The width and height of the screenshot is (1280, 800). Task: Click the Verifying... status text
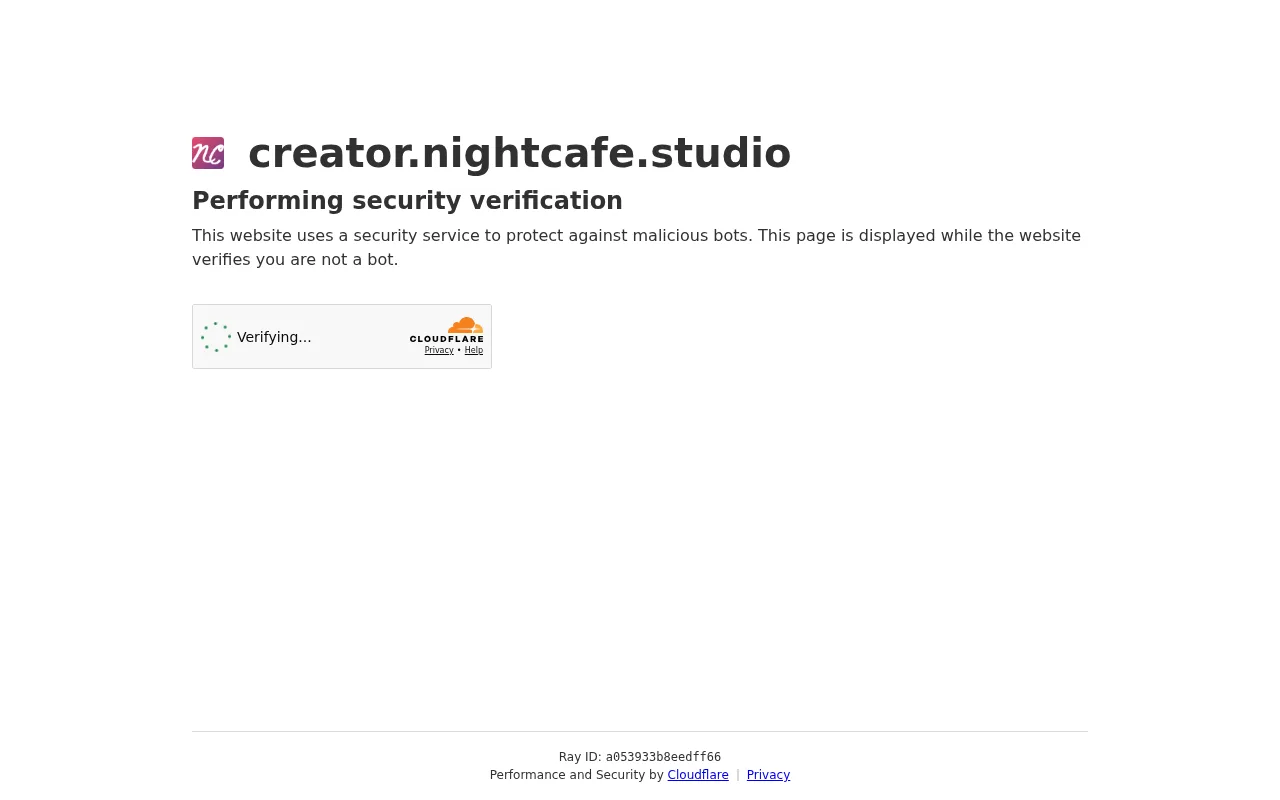(x=274, y=337)
